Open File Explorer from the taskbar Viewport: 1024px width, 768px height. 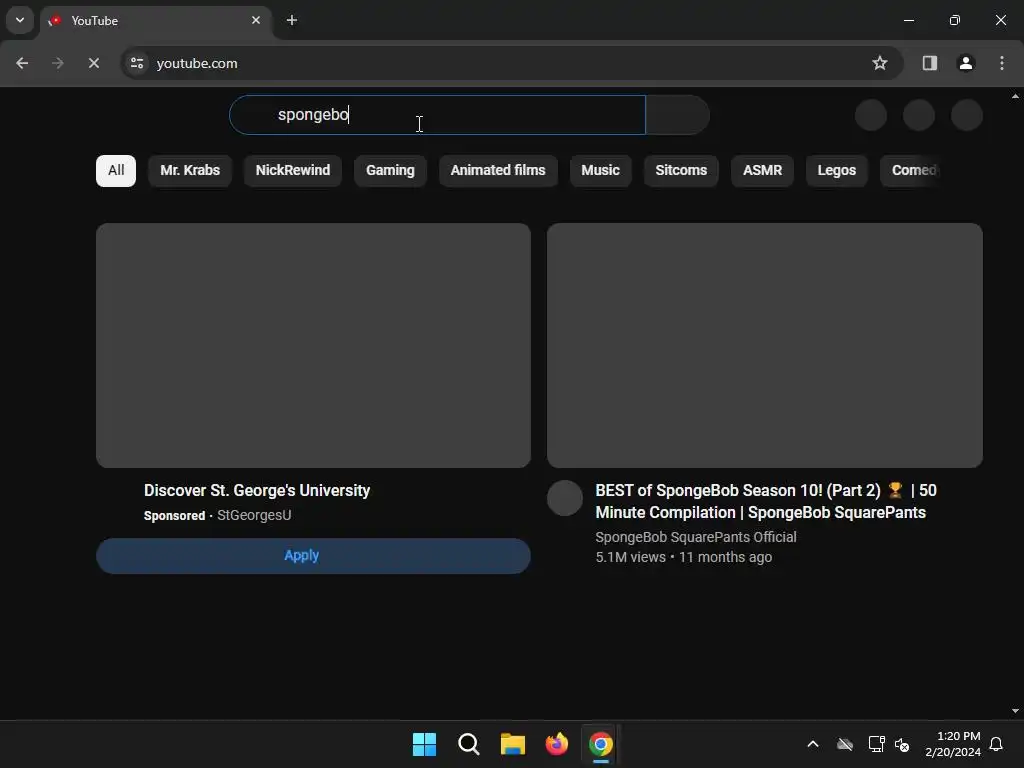(x=513, y=744)
